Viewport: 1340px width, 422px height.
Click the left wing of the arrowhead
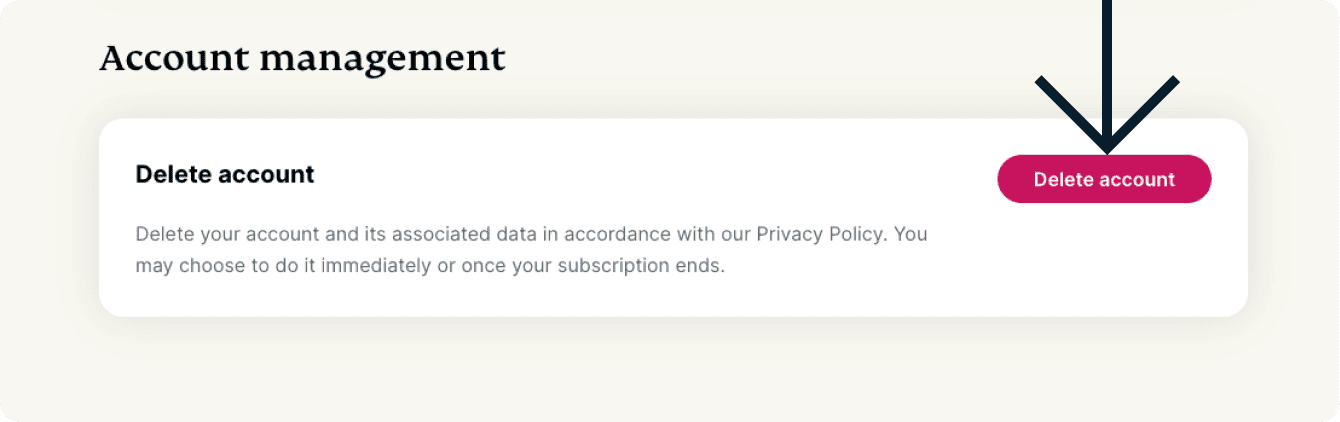point(1070,112)
